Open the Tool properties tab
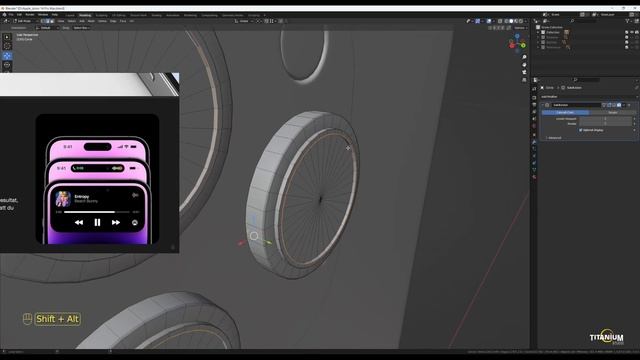The height and width of the screenshot is (360, 640). [x=534, y=89]
